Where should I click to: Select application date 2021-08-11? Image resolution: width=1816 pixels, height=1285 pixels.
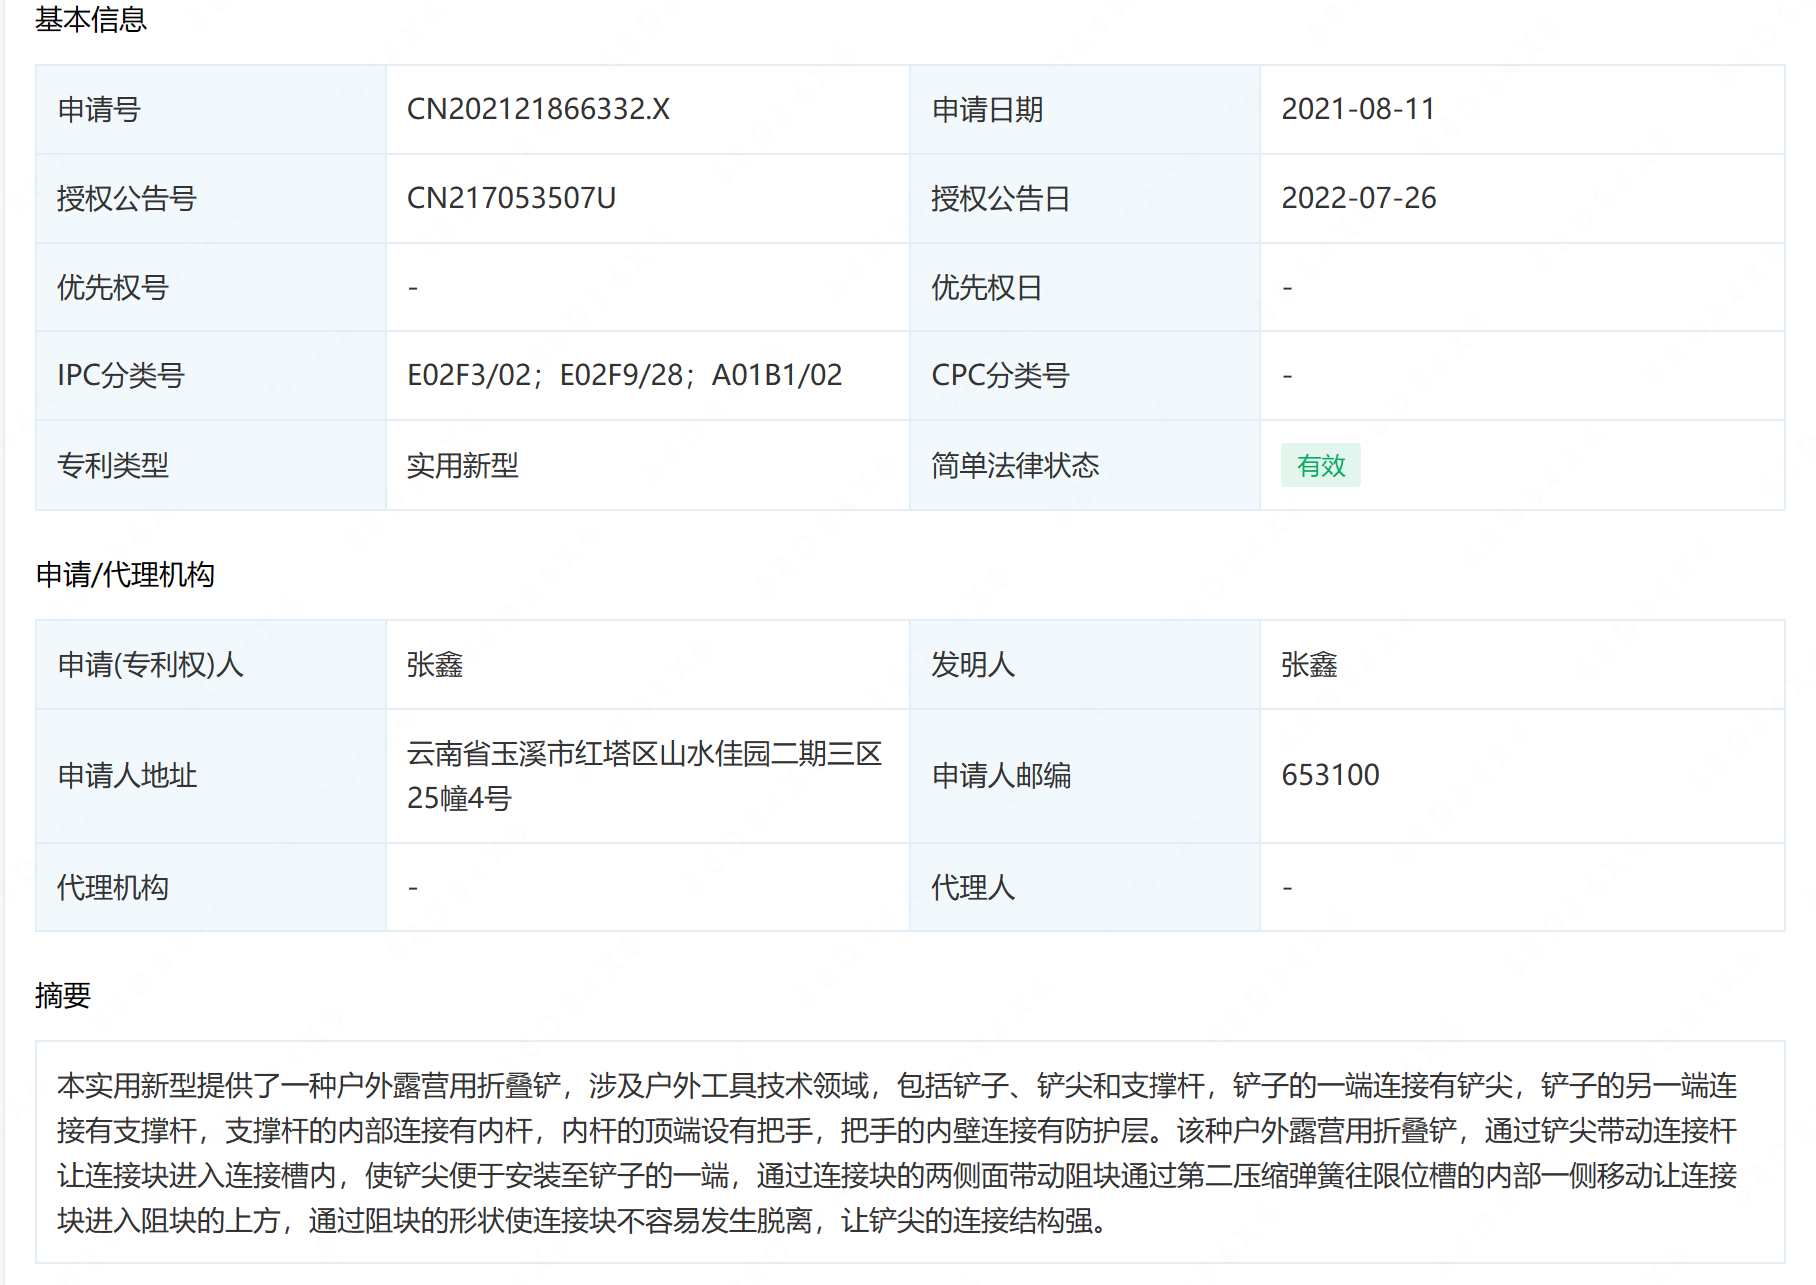click(1358, 109)
